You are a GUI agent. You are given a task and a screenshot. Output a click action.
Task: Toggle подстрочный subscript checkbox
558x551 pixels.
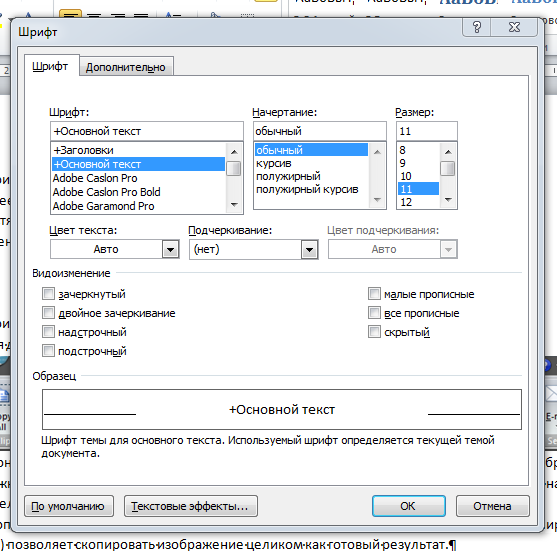click(x=48, y=351)
